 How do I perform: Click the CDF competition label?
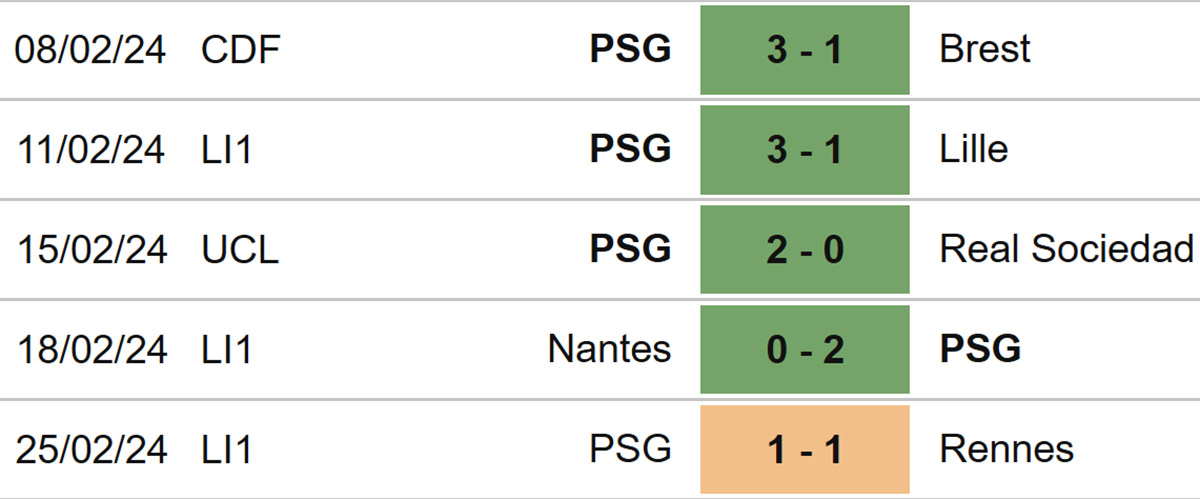click(239, 49)
